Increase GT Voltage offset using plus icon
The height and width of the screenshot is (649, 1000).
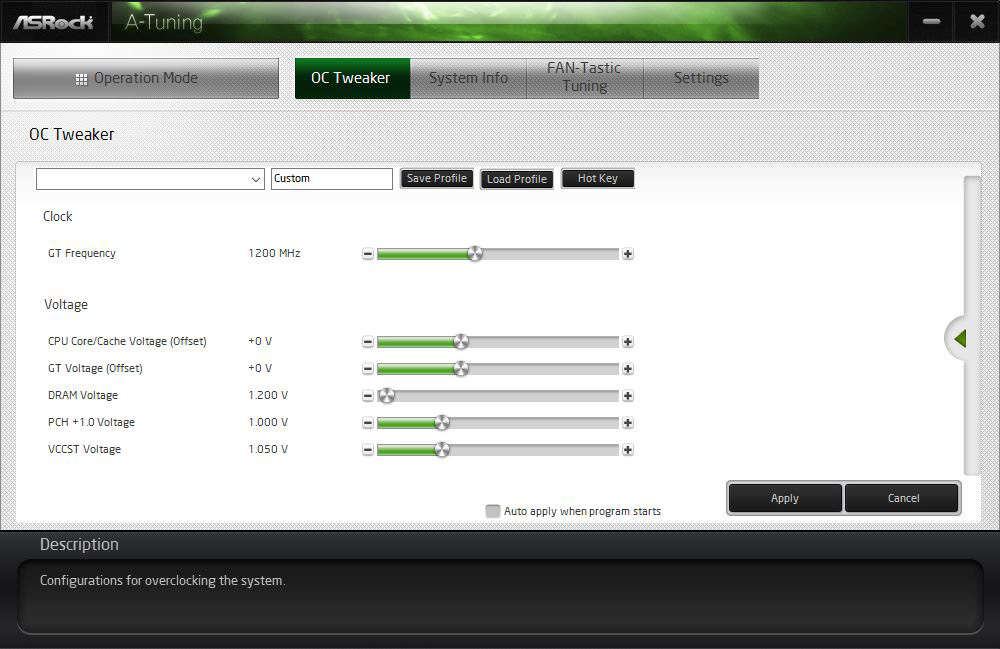tap(628, 368)
